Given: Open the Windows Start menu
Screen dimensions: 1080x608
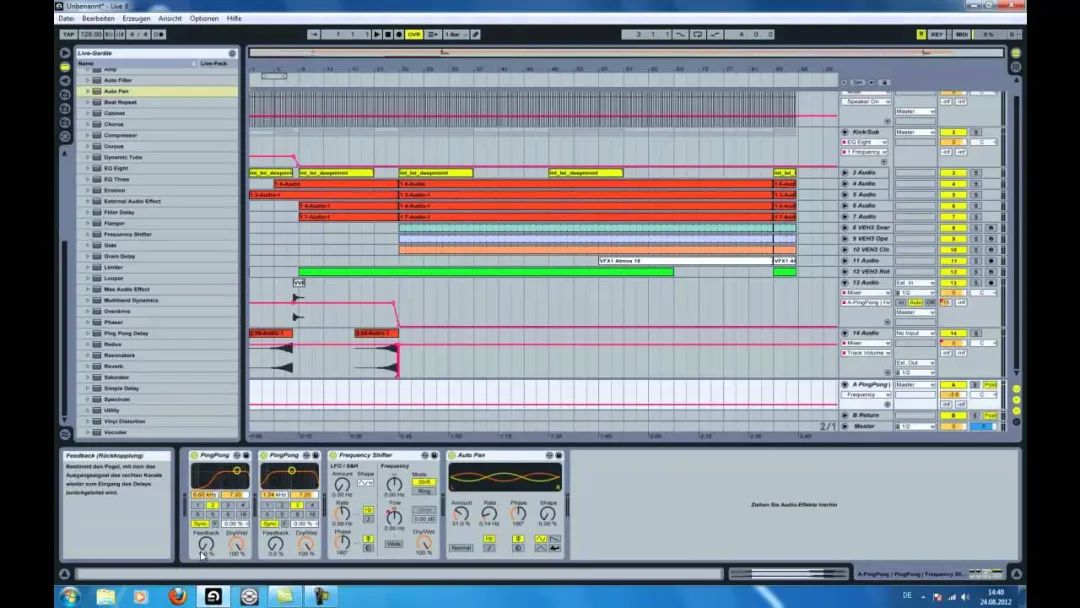Looking at the screenshot, I should click(x=70, y=596).
